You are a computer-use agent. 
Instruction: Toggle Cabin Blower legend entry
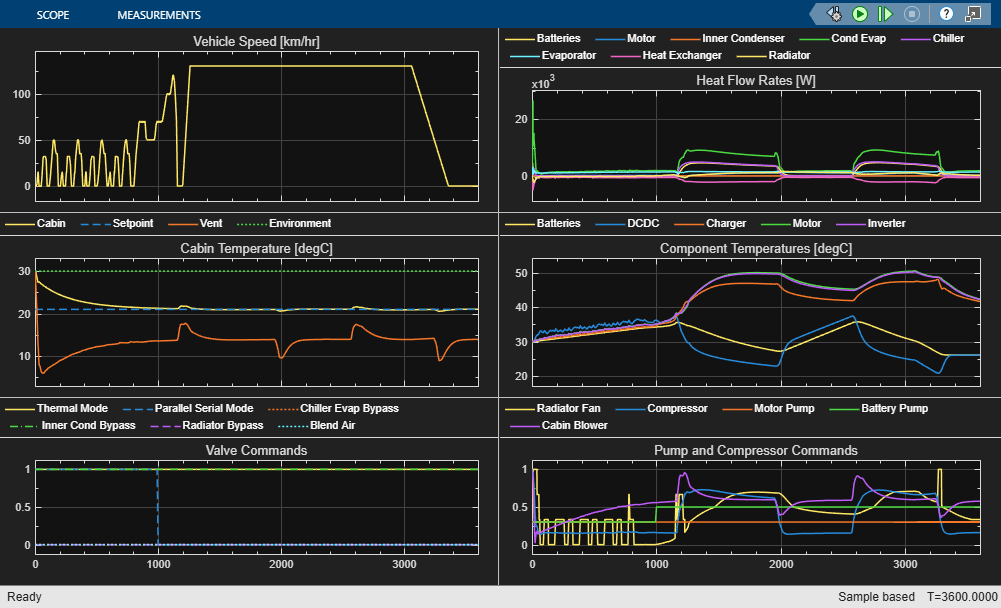pyautogui.click(x=572, y=425)
